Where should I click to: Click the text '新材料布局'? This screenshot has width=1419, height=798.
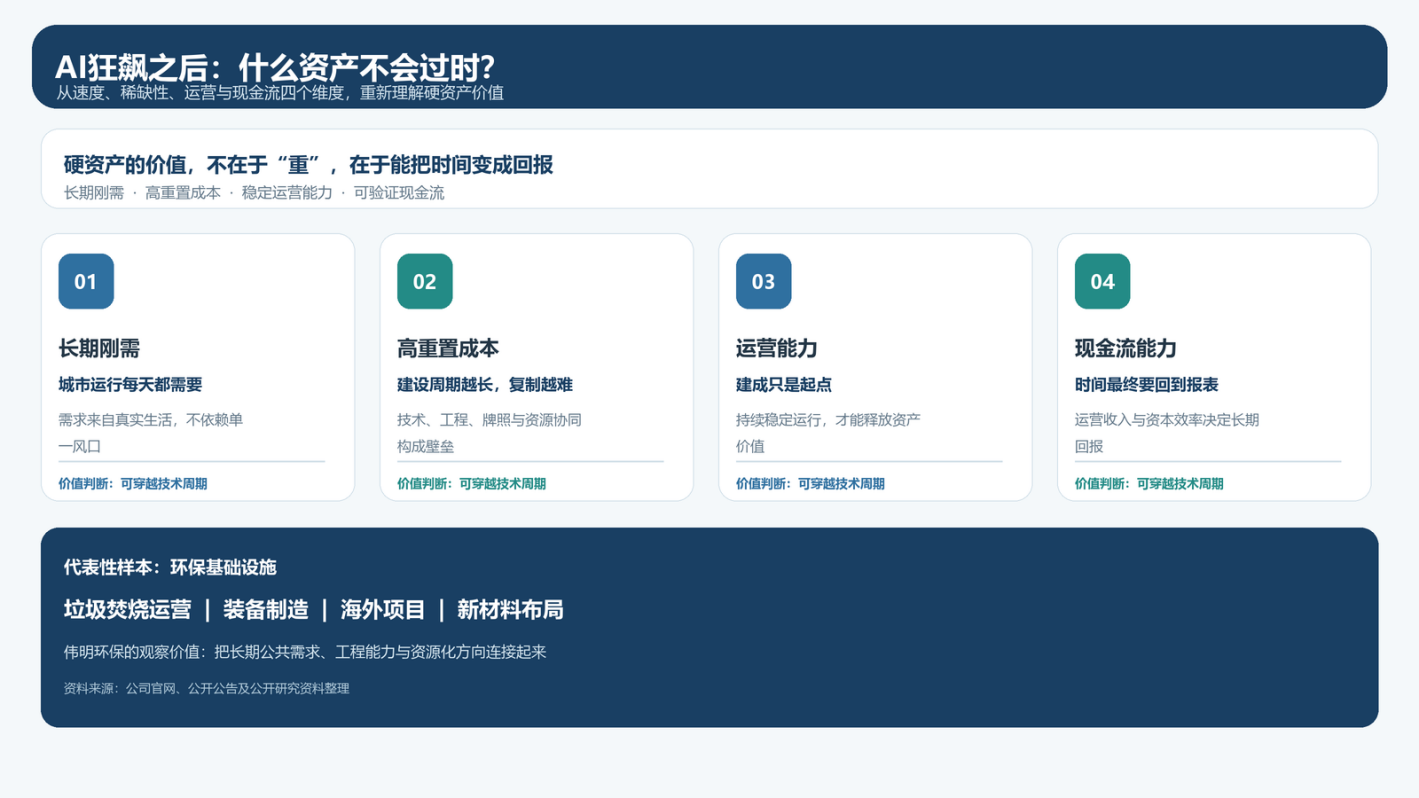pos(510,609)
